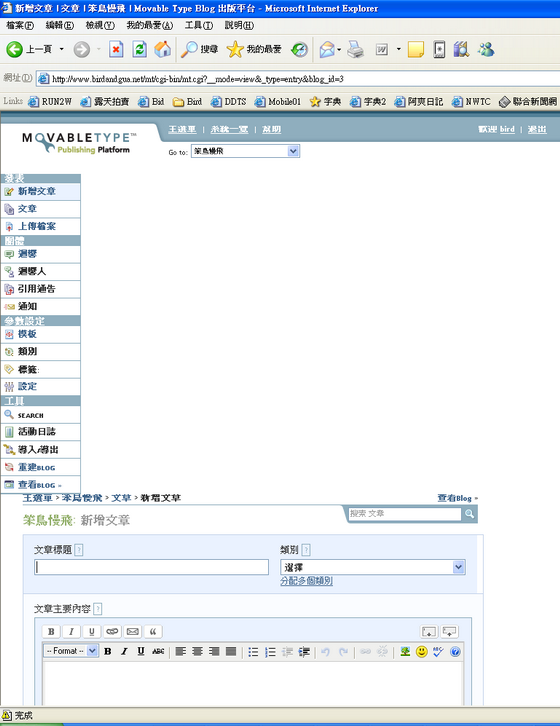Screen dimensions: 560x726
Task: Click the quick-tag link chain button
Action: point(112,631)
